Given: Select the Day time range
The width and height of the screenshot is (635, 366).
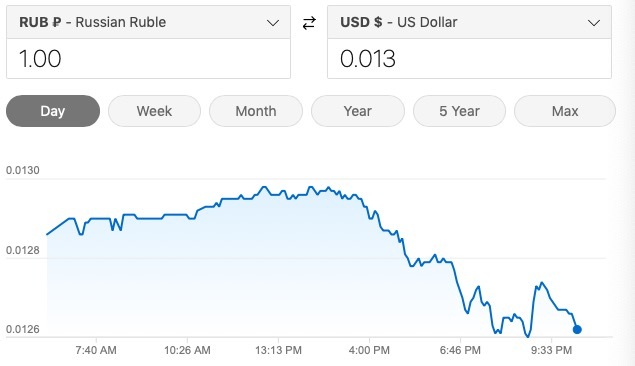Looking at the screenshot, I should click(53, 111).
